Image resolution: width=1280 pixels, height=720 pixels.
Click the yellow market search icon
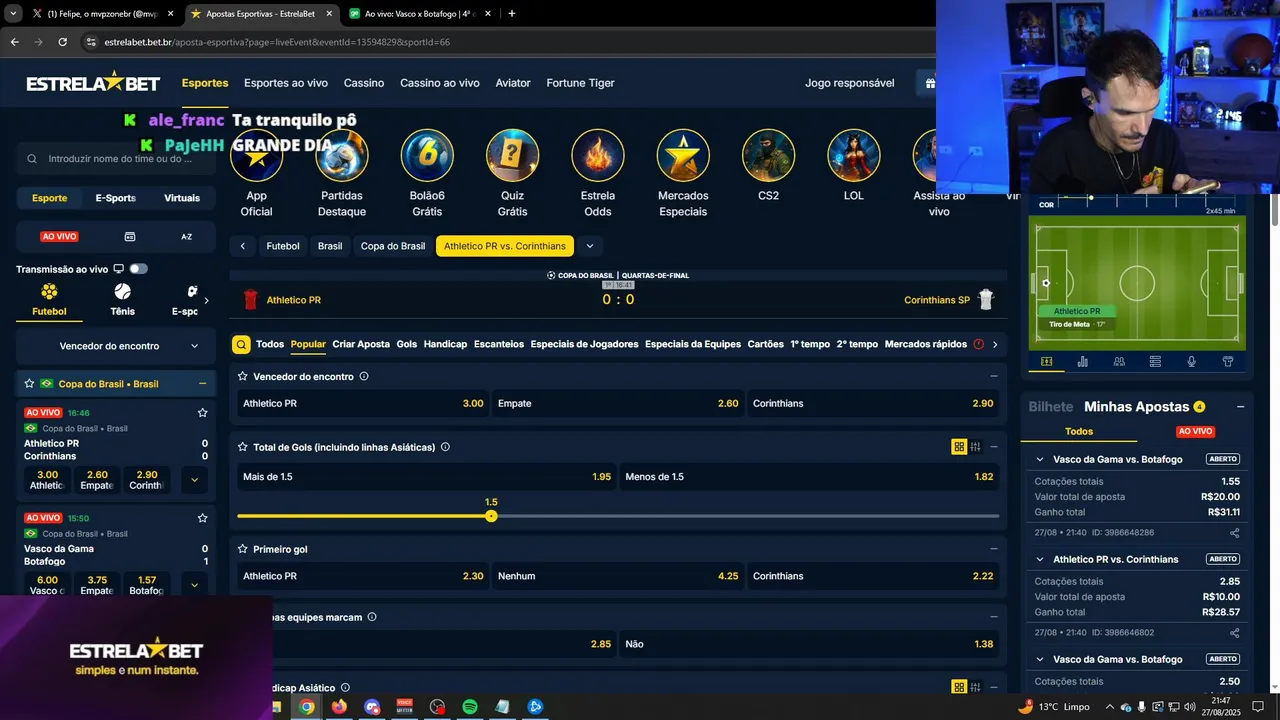pos(241,344)
